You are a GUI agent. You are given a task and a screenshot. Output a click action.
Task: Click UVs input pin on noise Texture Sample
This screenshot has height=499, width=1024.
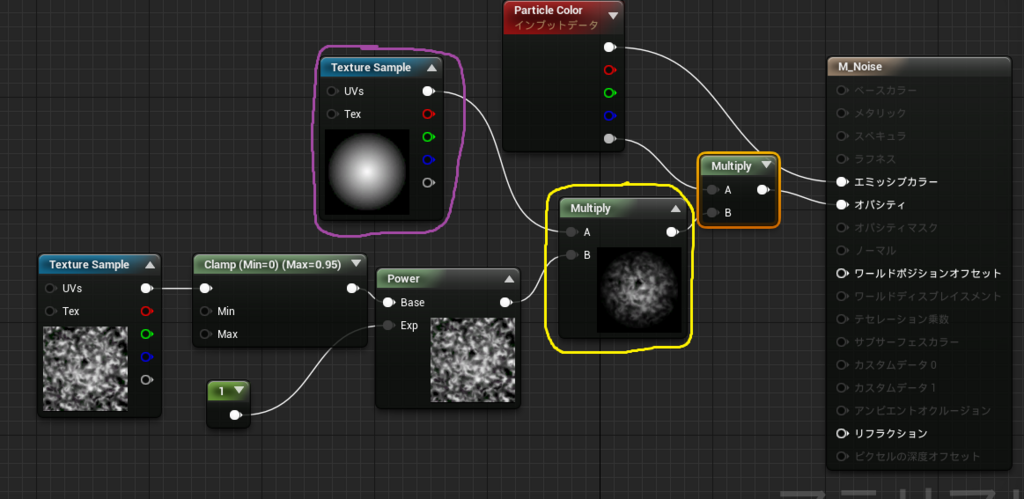50,288
